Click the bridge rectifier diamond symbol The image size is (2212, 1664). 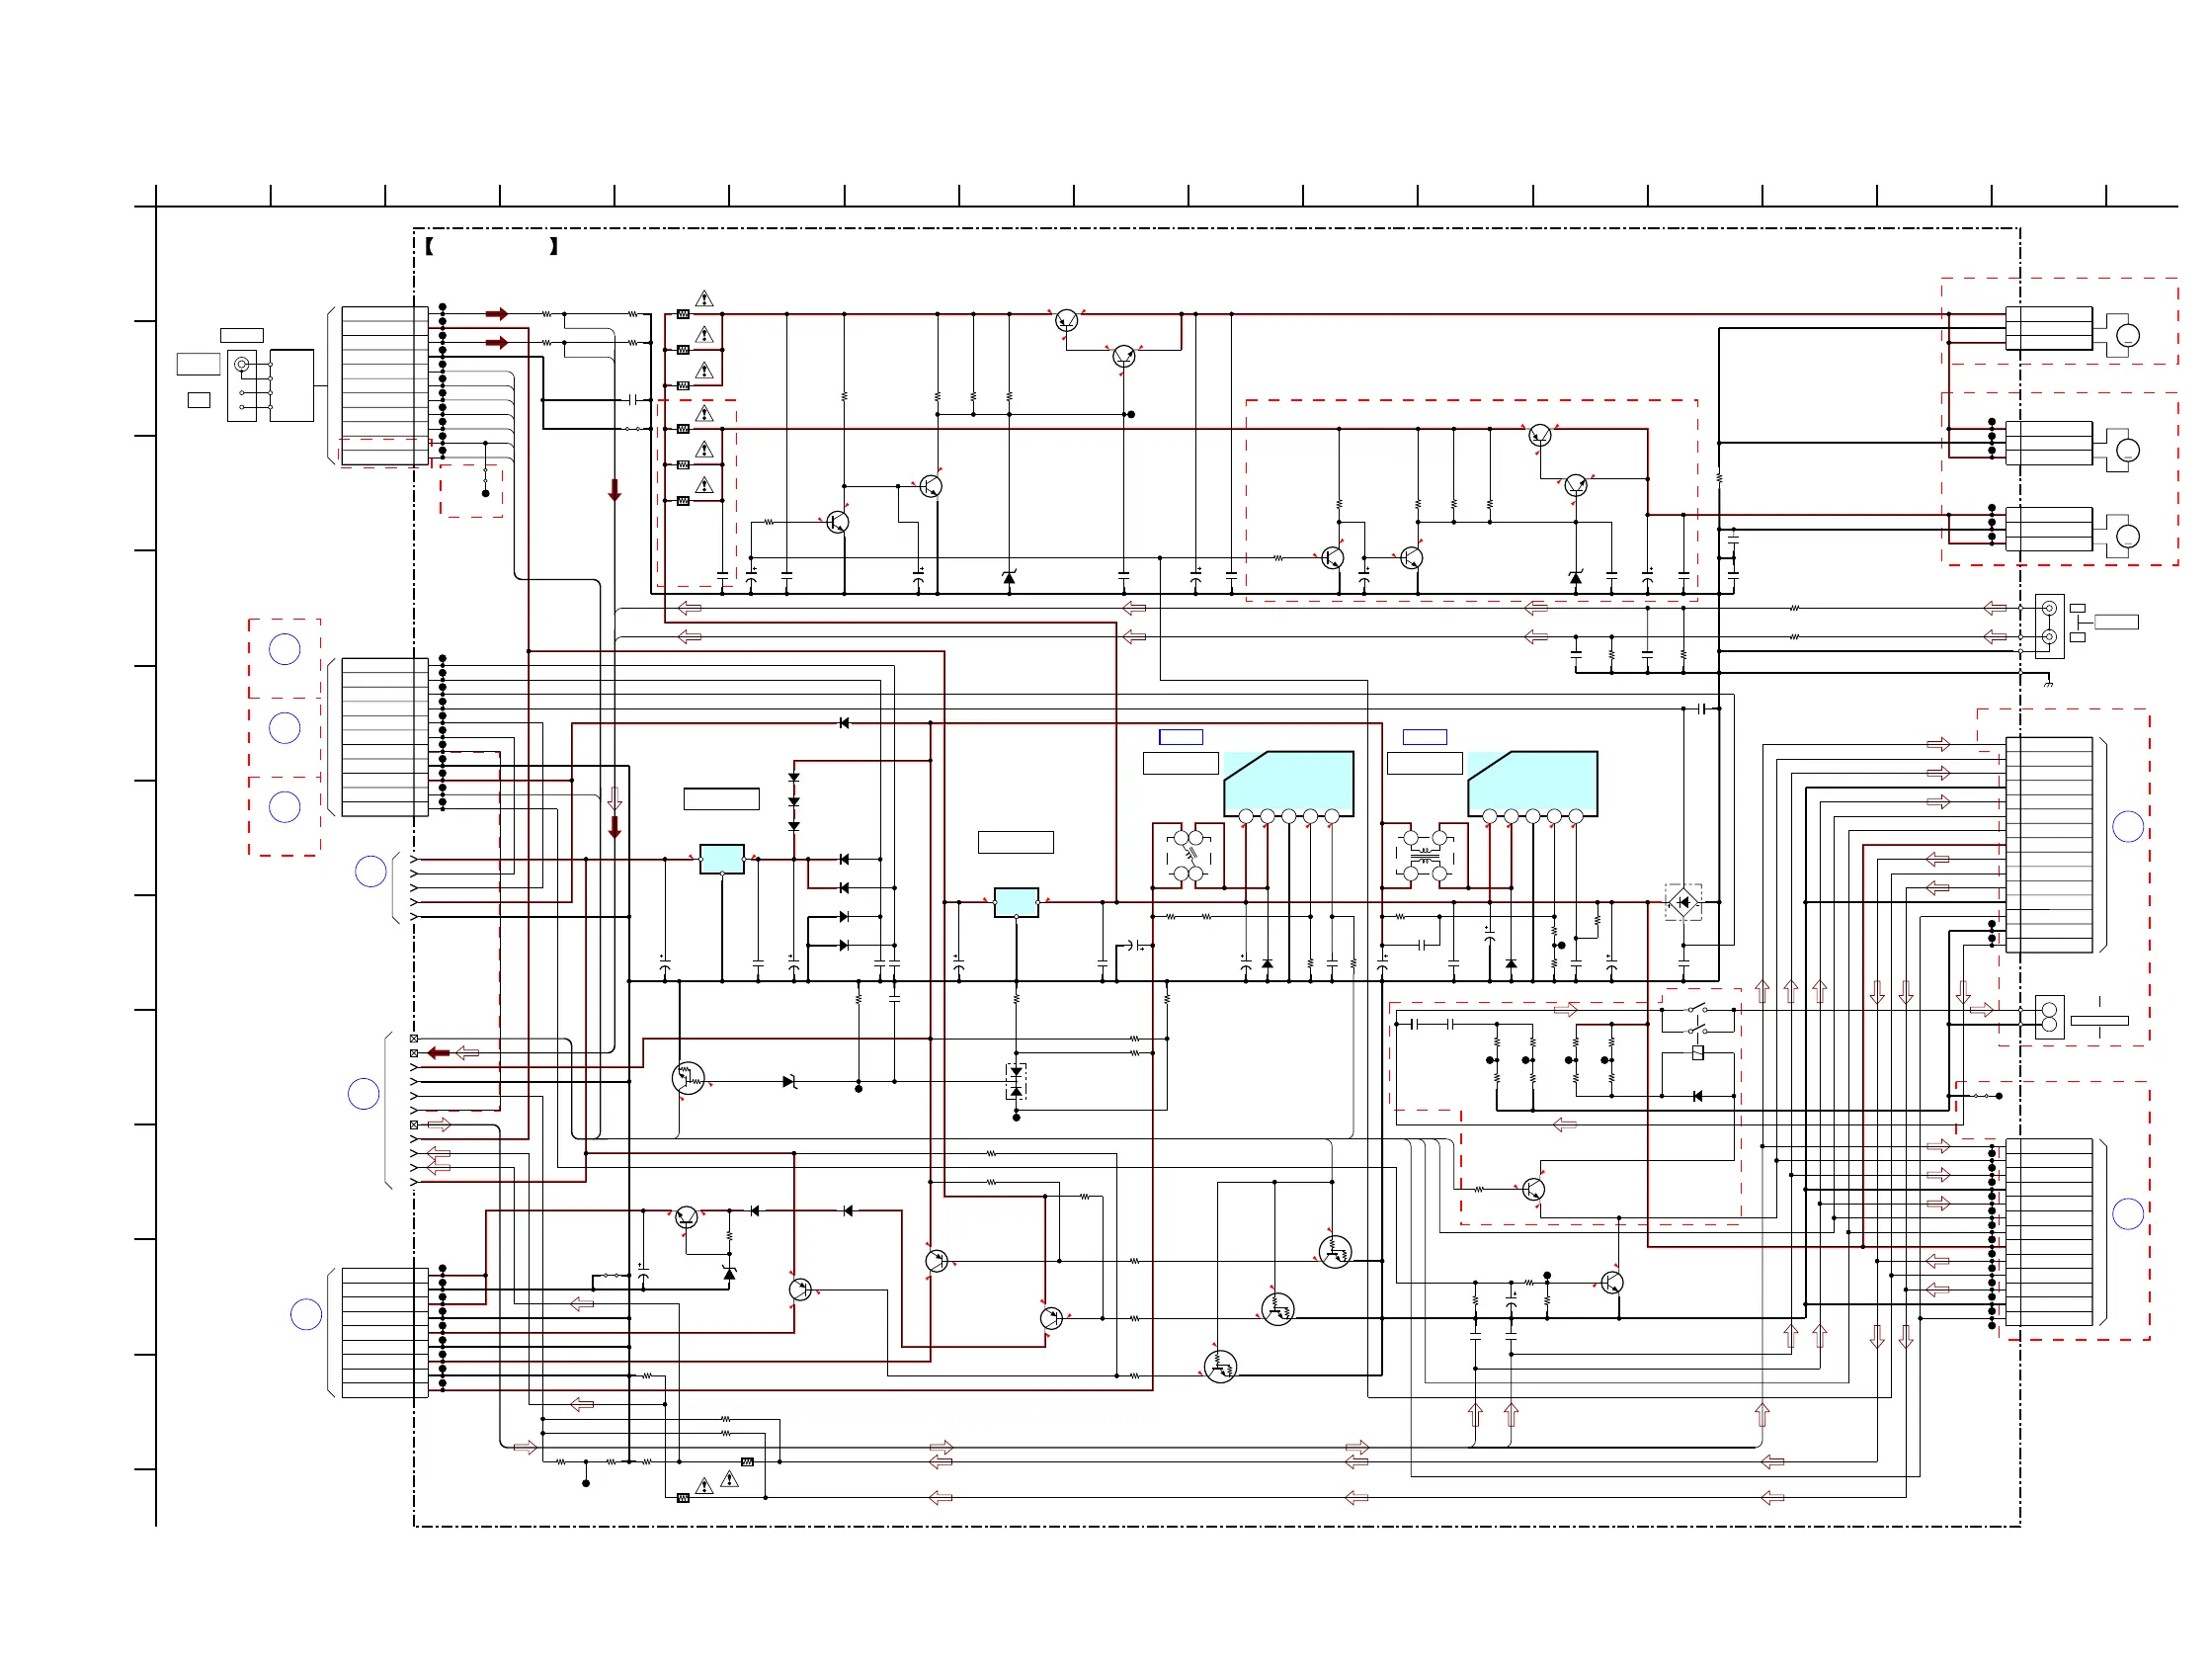click(x=1683, y=902)
